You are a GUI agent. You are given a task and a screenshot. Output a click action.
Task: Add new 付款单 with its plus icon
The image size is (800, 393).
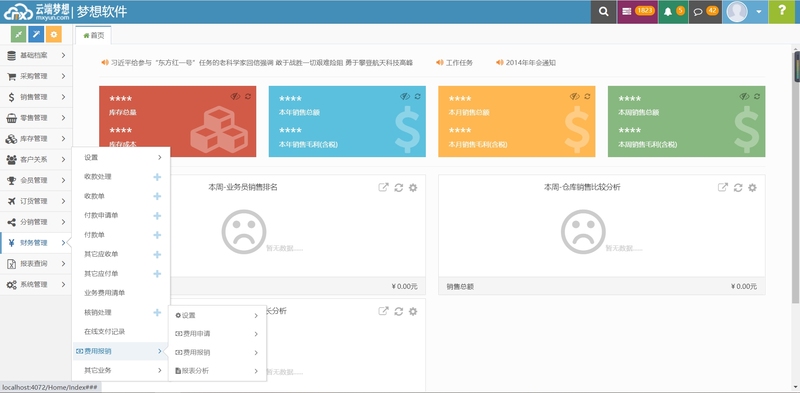(157, 235)
